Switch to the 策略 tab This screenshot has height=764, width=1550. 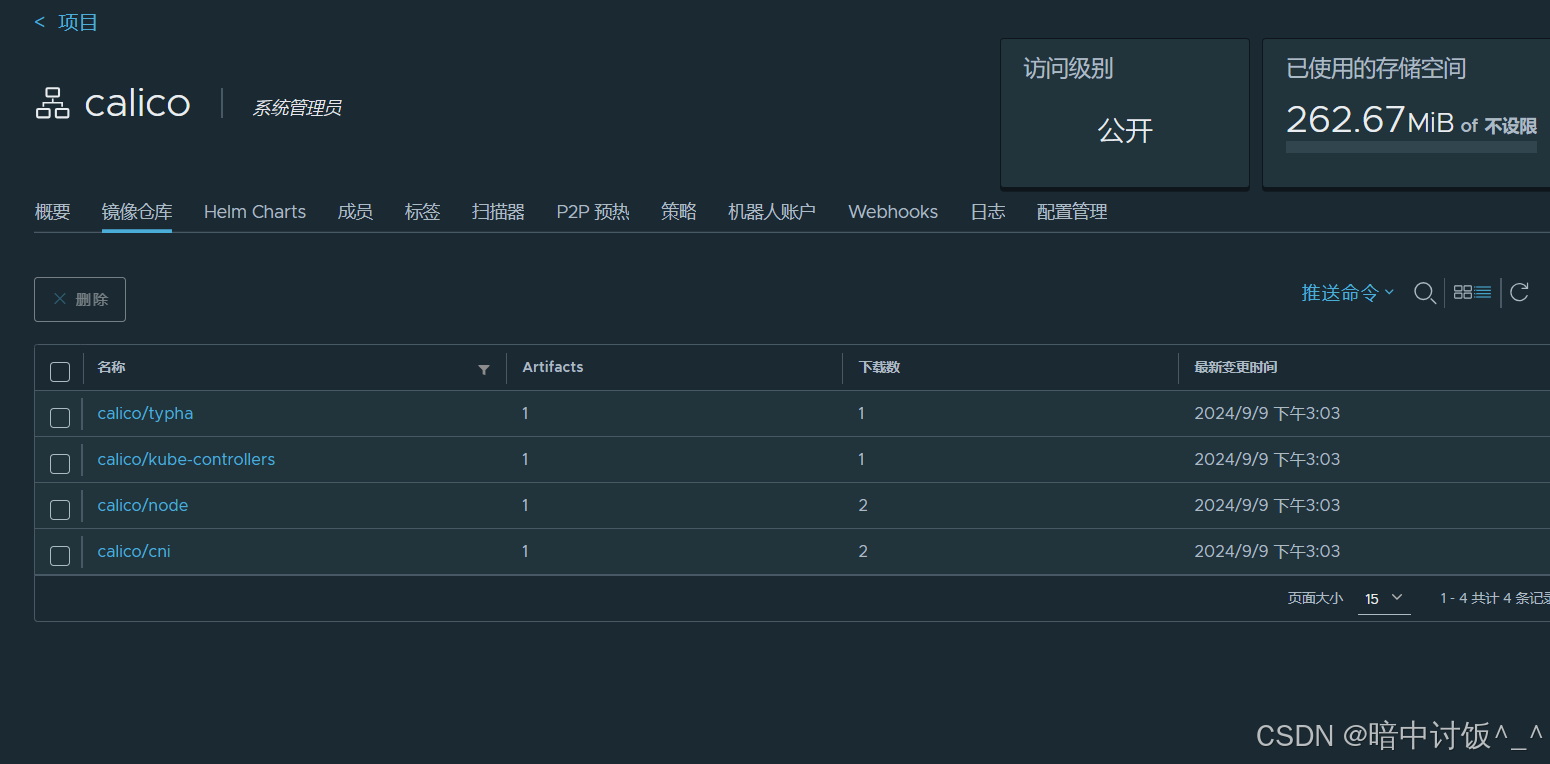[678, 212]
